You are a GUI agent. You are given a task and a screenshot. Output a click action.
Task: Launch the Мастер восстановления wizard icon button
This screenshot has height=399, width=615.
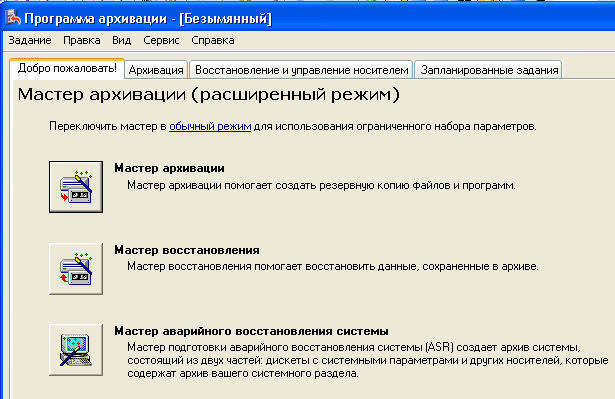(x=76, y=269)
